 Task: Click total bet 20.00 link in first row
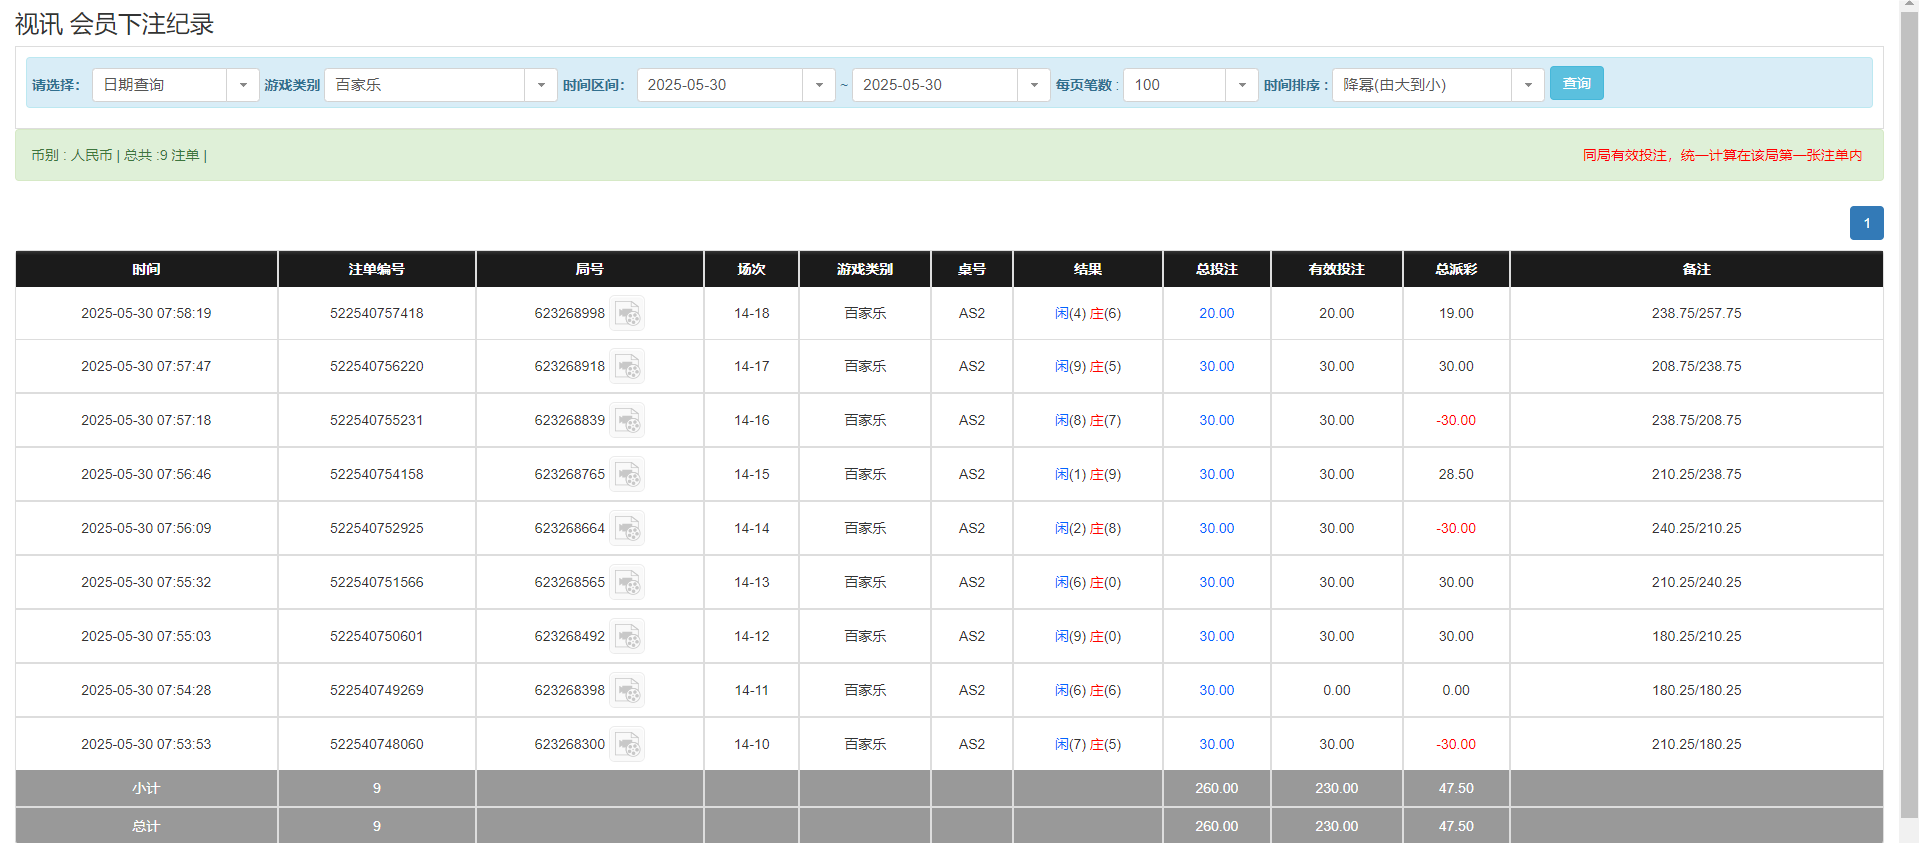coord(1216,314)
